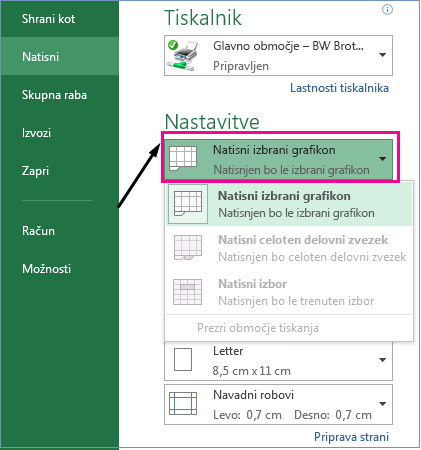The width and height of the screenshot is (421, 450).
Task: Click the 8,5 cm x 11 cm paper size text
Action: point(252,371)
